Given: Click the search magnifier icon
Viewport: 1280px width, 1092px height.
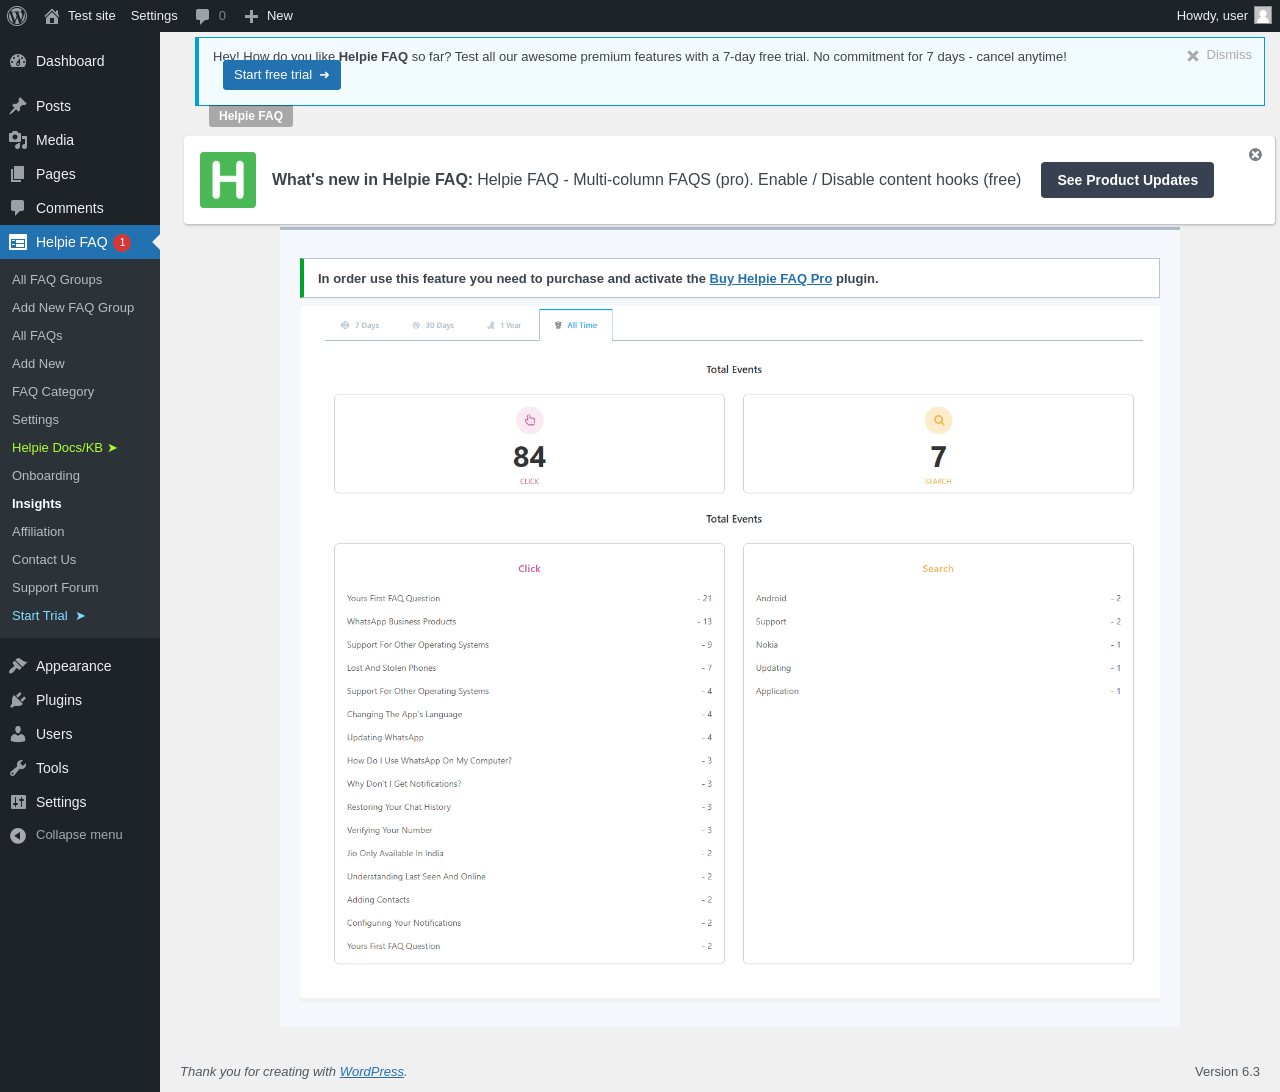Looking at the screenshot, I should (938, 420).
